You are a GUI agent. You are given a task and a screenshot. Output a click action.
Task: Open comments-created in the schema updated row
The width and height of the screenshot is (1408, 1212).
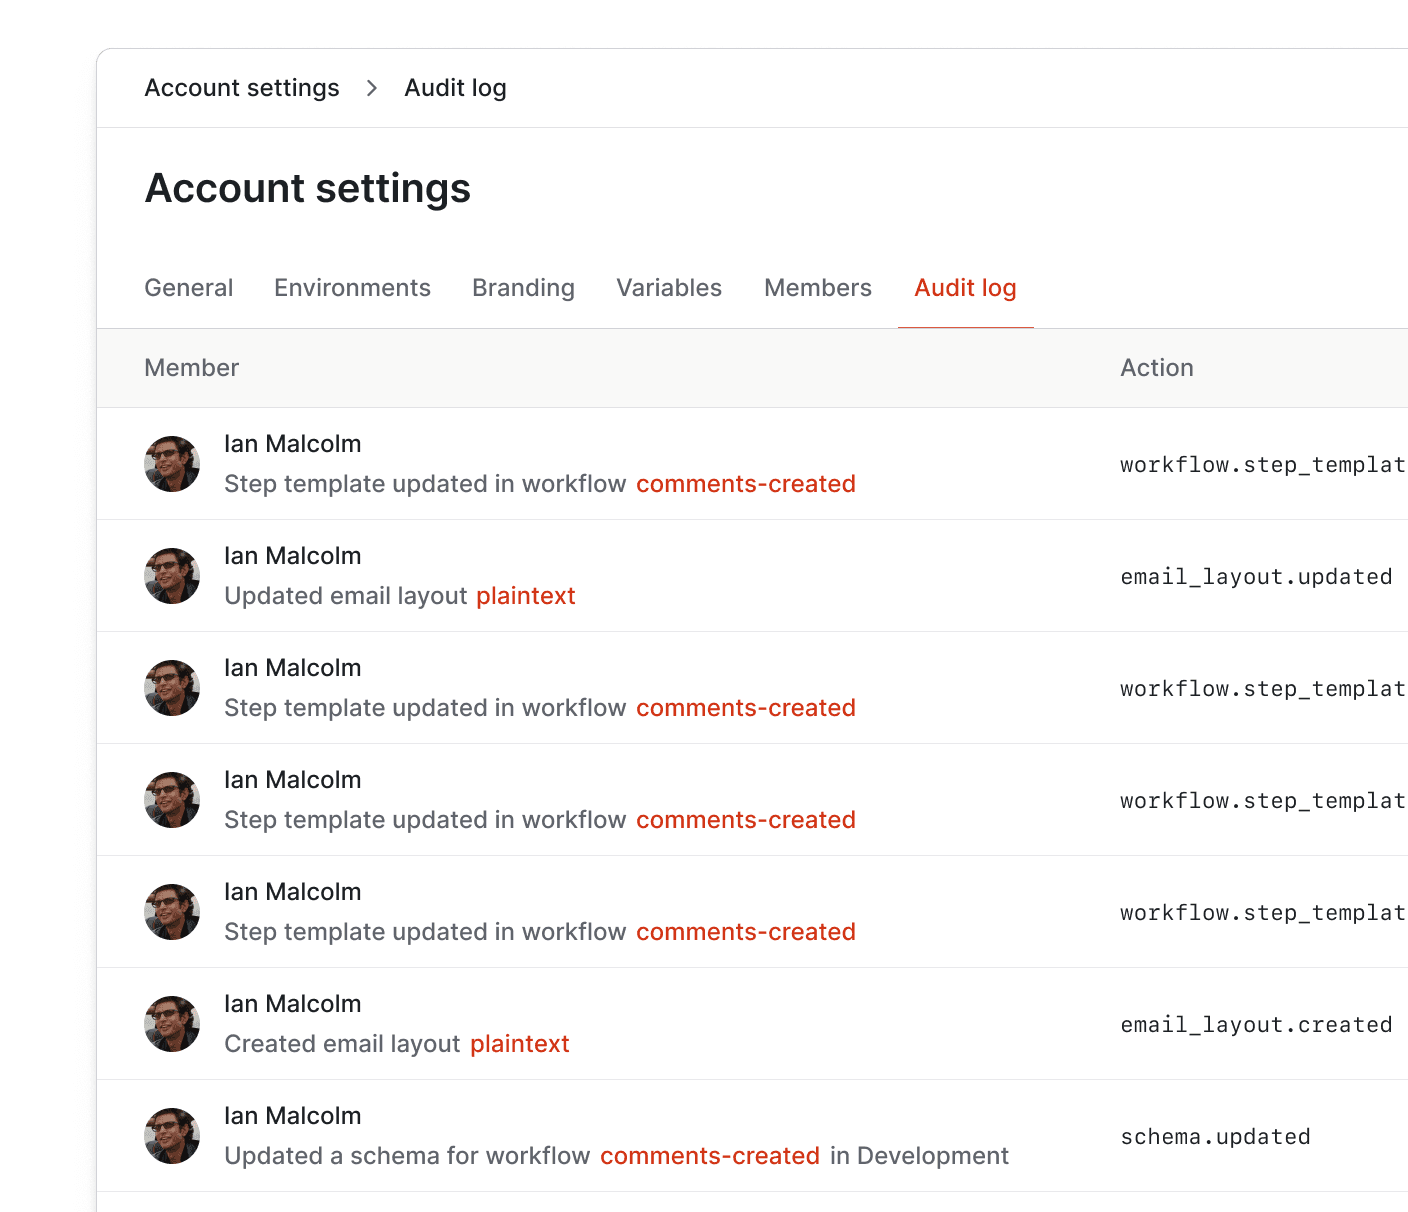[710, 1156]
